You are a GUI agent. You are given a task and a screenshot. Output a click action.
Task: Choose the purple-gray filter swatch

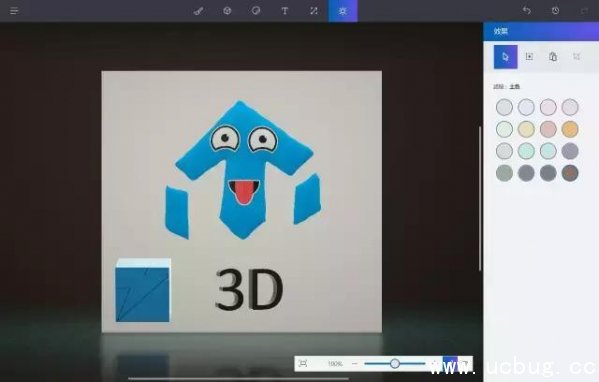point(570,151)
